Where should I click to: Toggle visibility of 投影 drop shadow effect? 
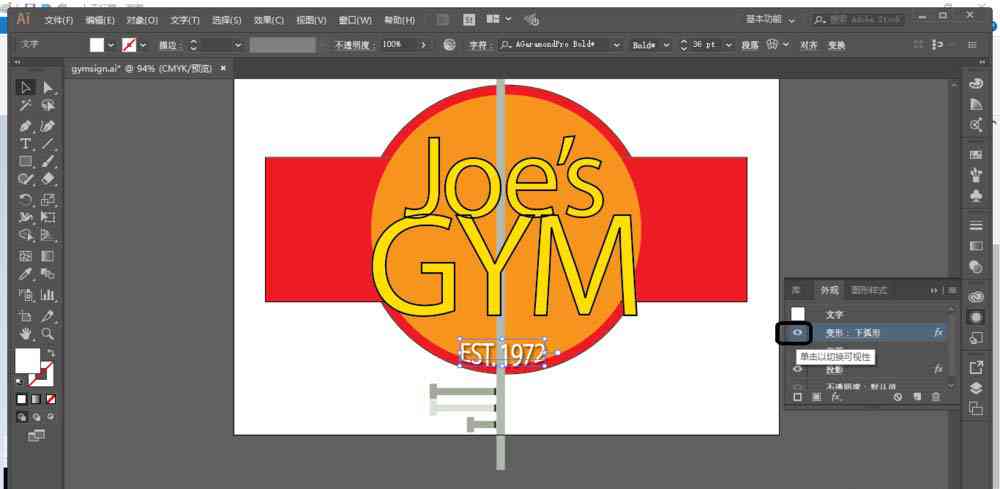[x=797, y=369]
